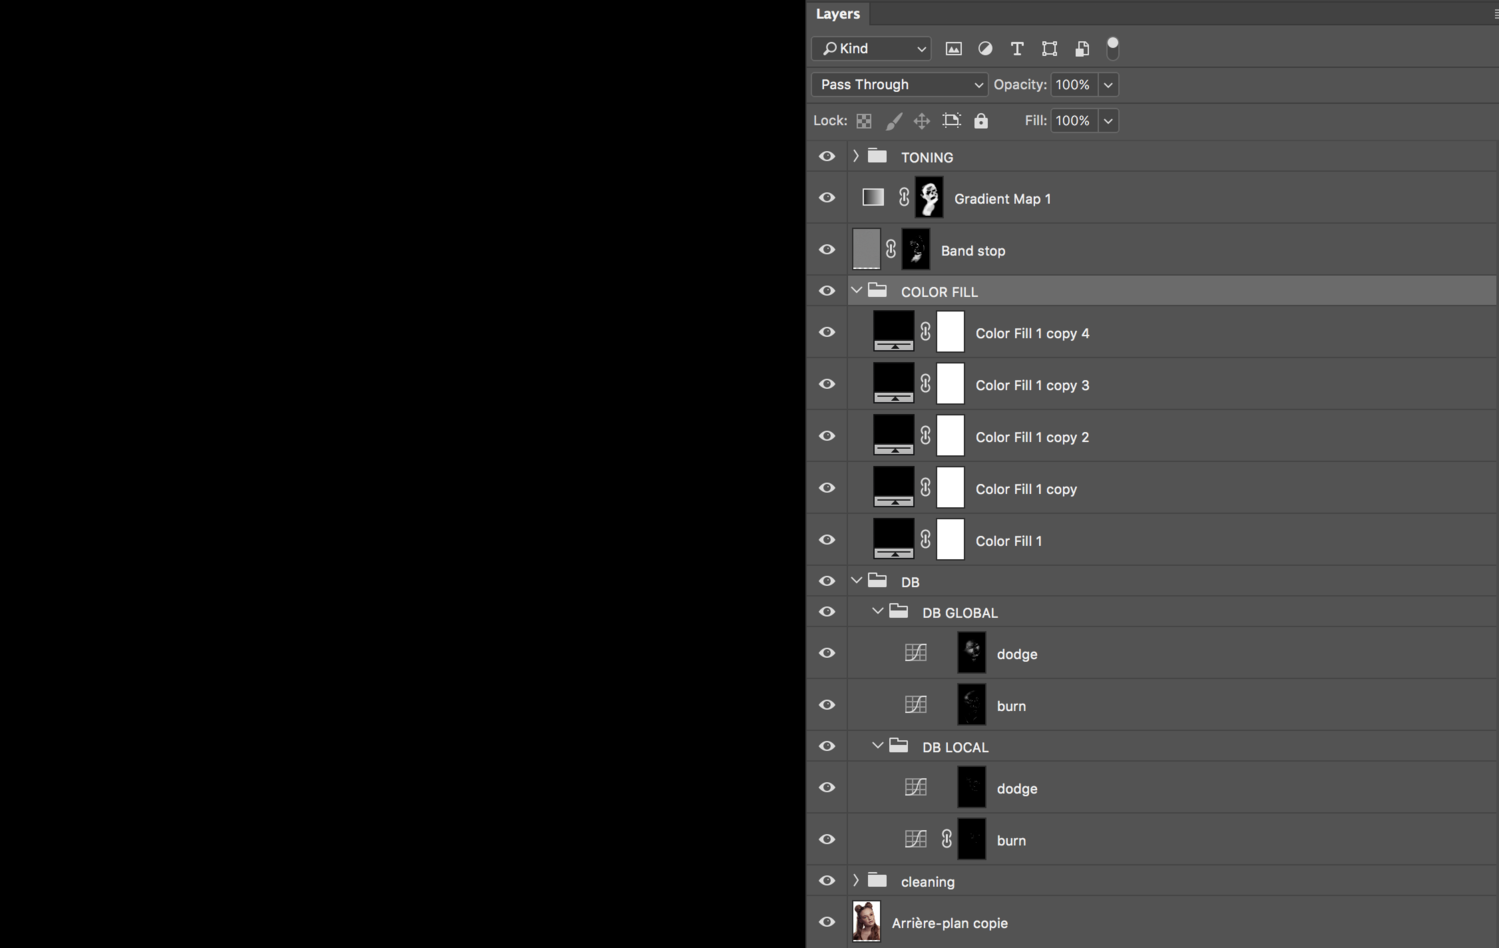Open the Opacity slider dropdown arrow
This screenshot has width=1499, height=948.
[x=1108, y=85]
